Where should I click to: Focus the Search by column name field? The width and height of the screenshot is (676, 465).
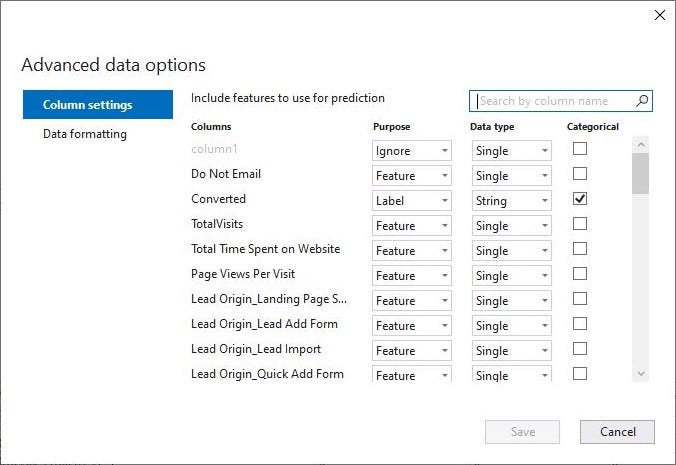tap(553, 101)
